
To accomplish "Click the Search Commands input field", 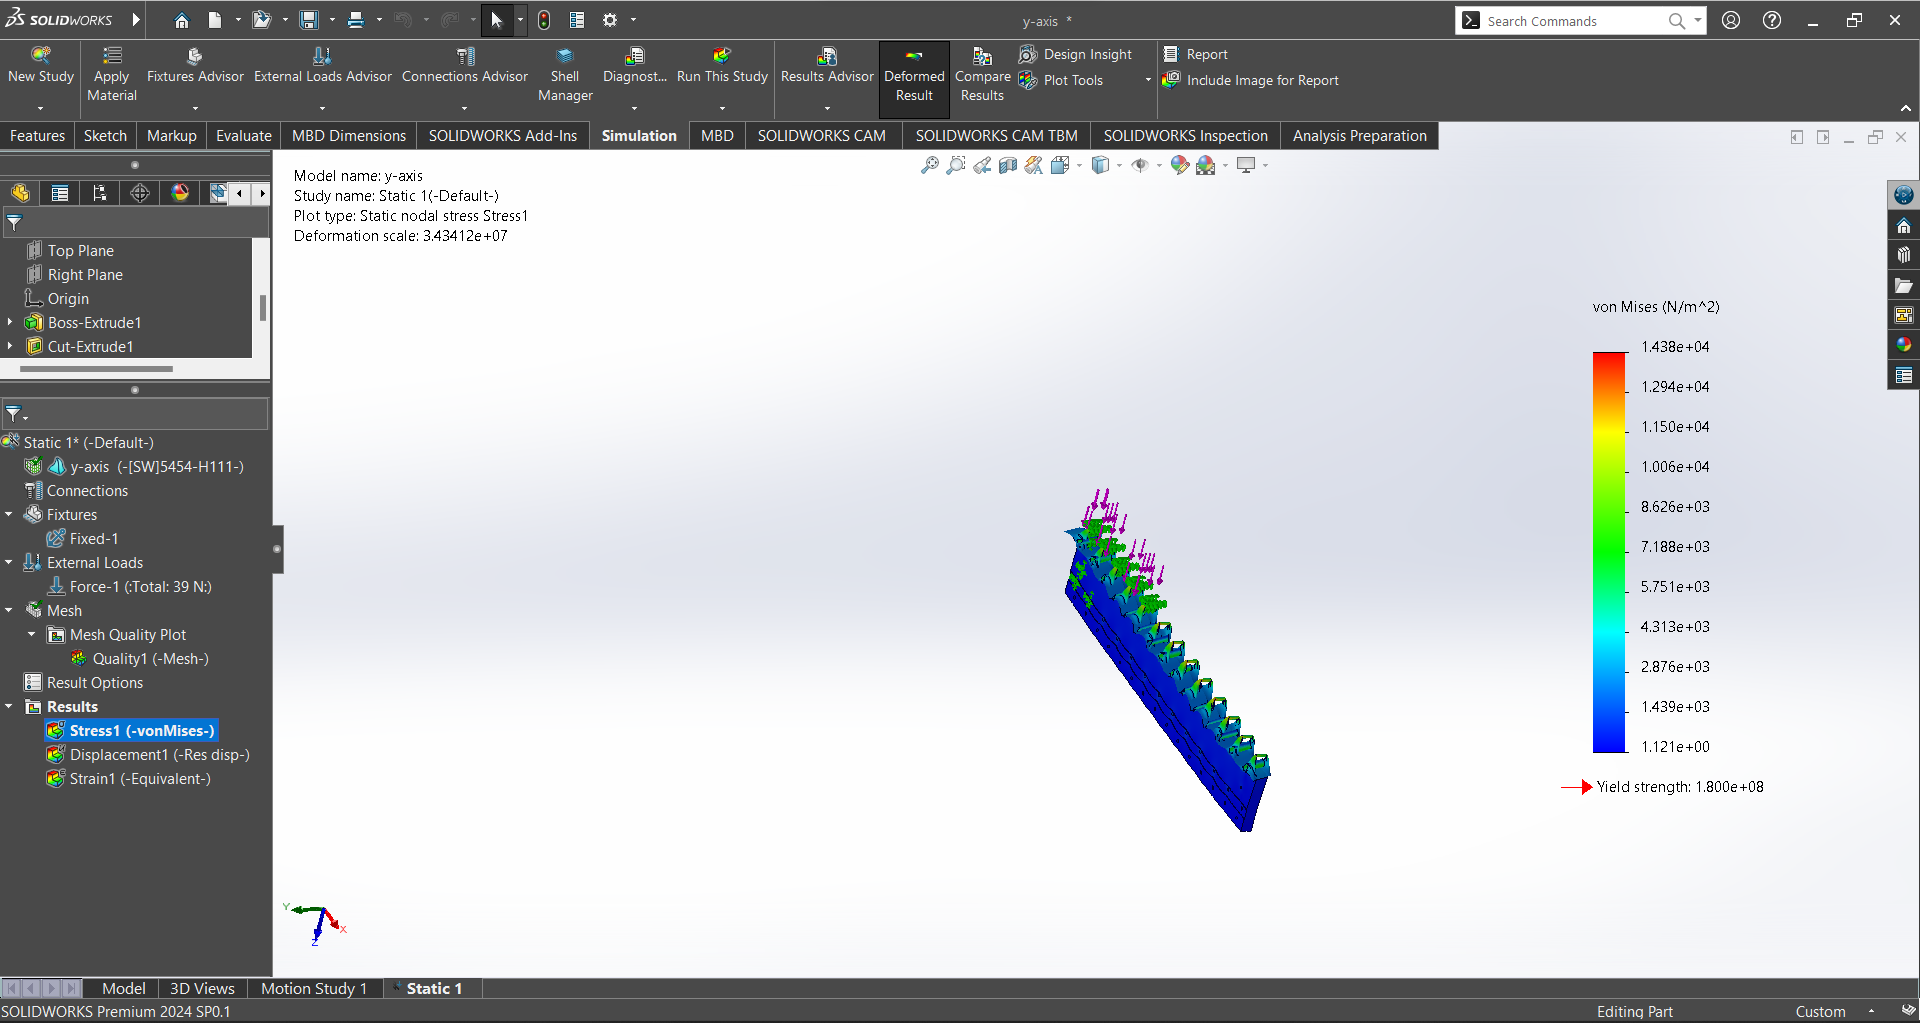I will coord(1573,21).
